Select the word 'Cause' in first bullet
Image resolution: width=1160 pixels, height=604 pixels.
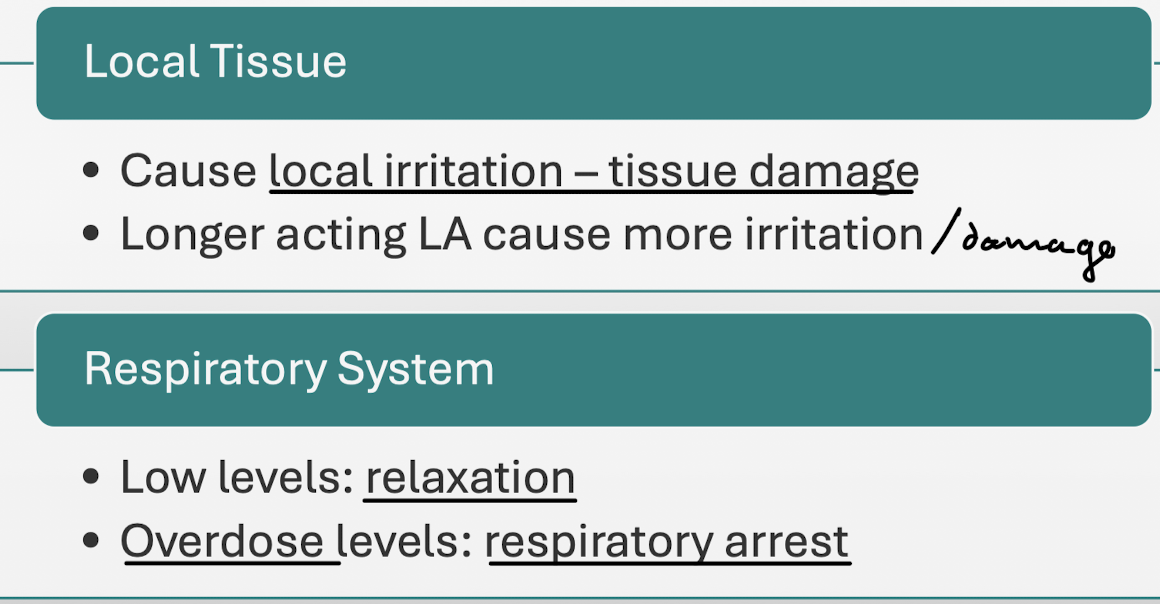(188, 171)
